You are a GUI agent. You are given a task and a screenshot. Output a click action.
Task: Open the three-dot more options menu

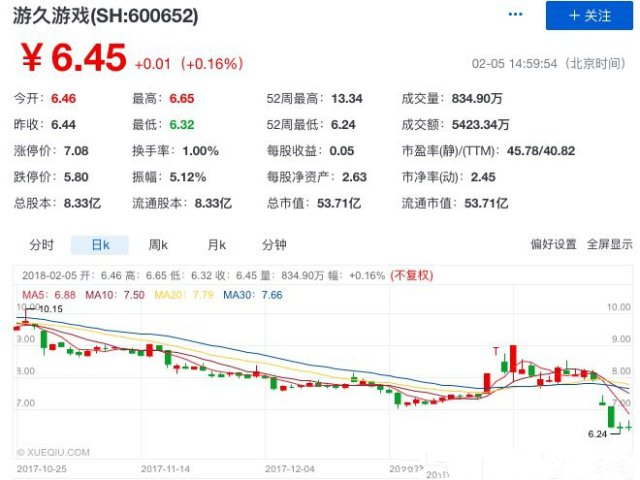(x=515, y=15)
